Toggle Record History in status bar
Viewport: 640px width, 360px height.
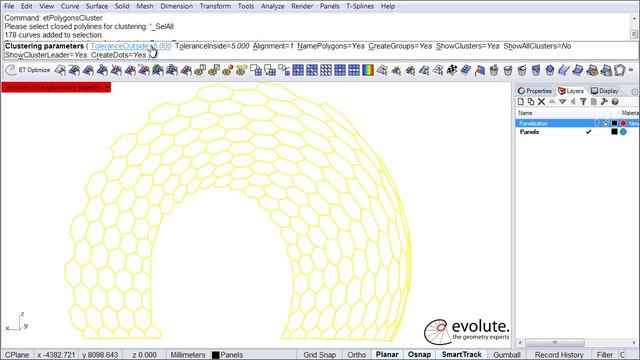559,355
